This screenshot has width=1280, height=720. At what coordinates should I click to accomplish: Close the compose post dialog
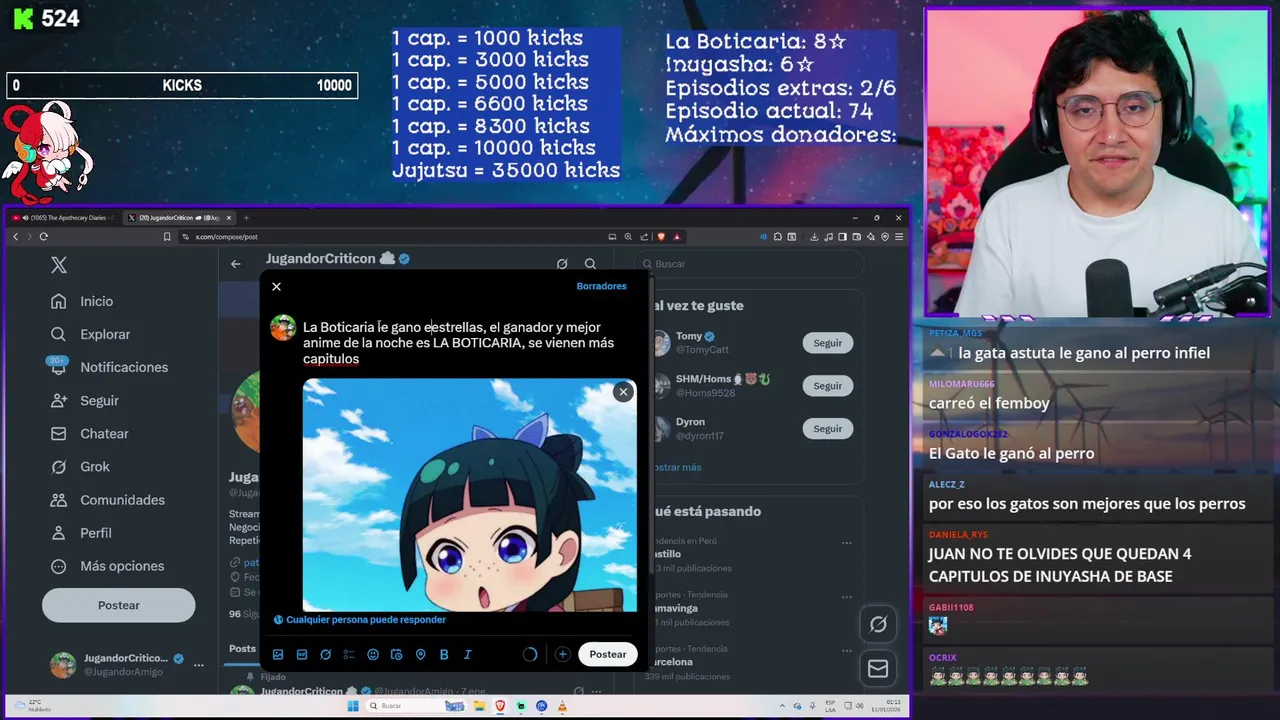coord(276,287)
